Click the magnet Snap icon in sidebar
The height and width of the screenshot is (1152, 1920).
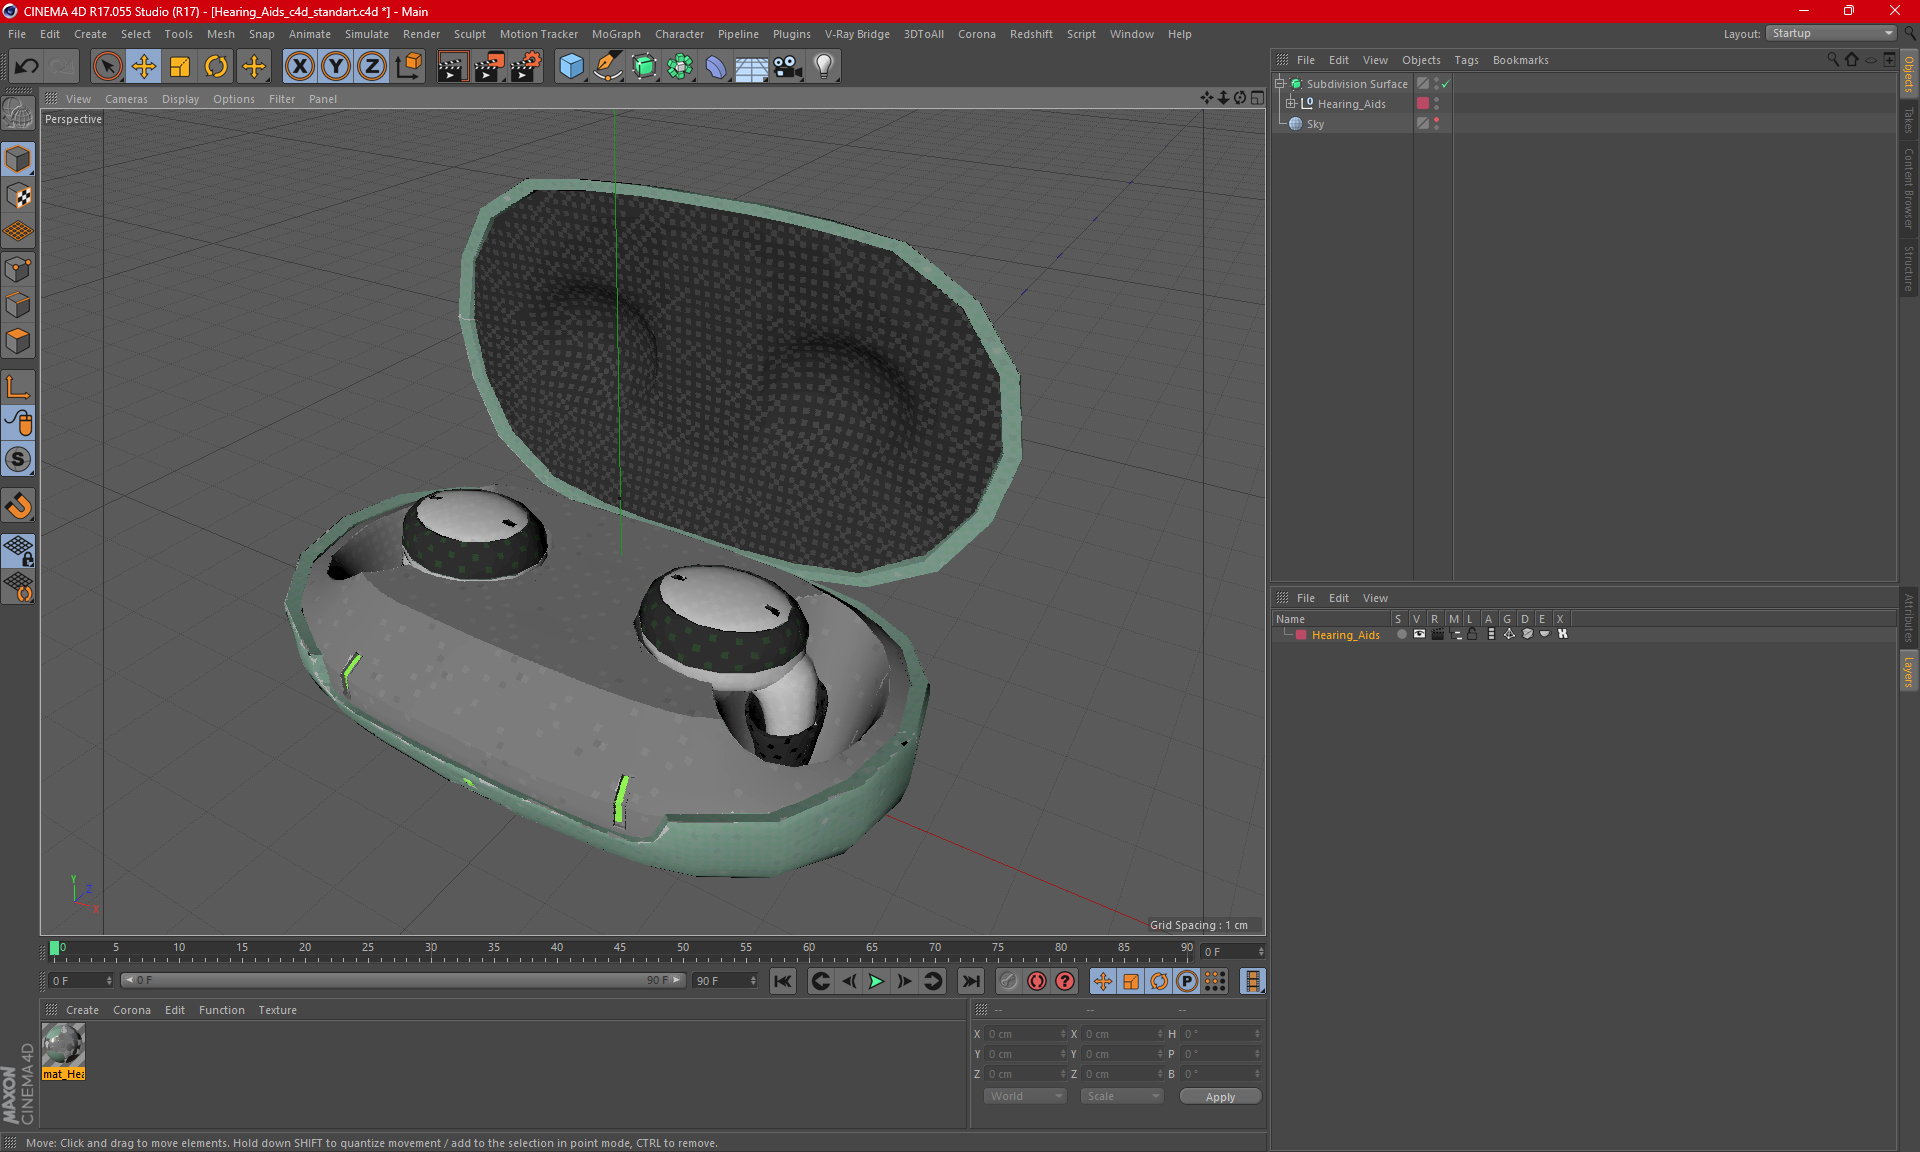[x=18, y=506]
